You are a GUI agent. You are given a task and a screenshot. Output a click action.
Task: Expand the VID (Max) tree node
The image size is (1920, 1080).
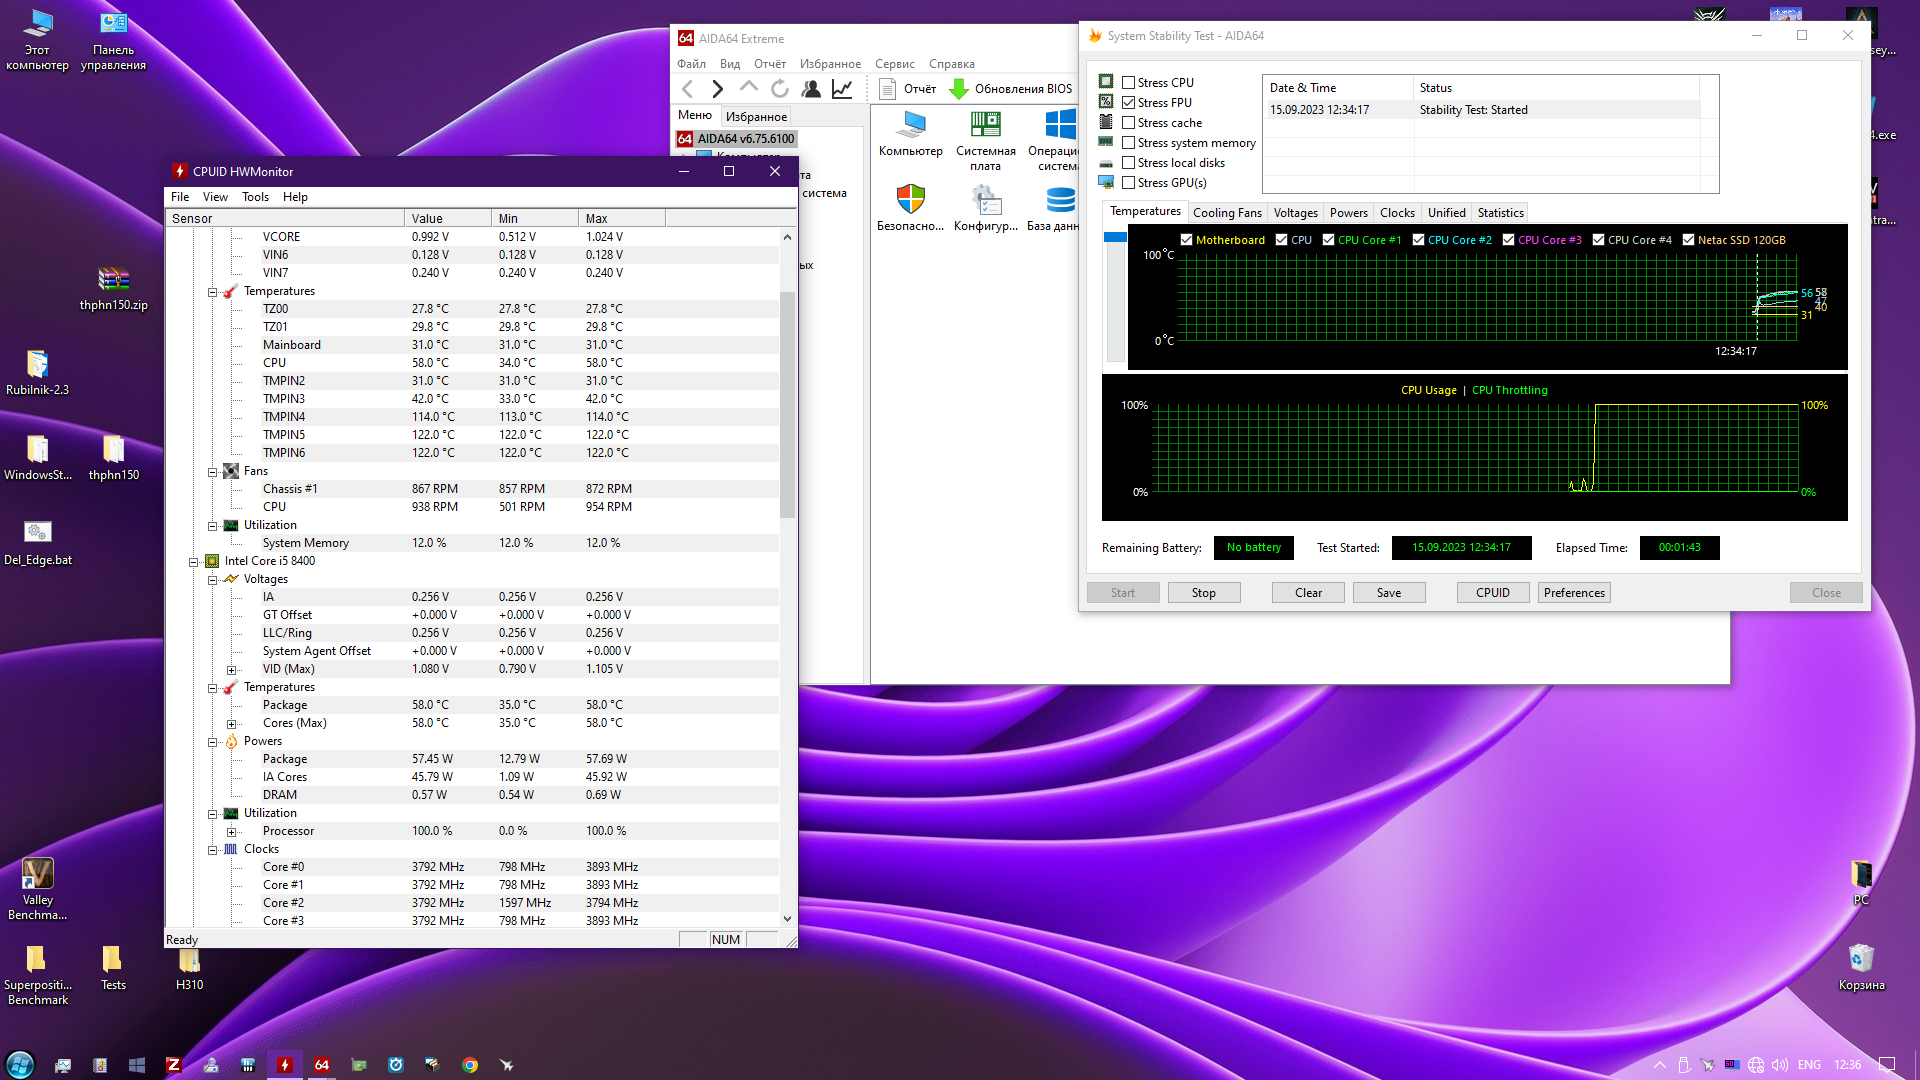pos(231,670)
